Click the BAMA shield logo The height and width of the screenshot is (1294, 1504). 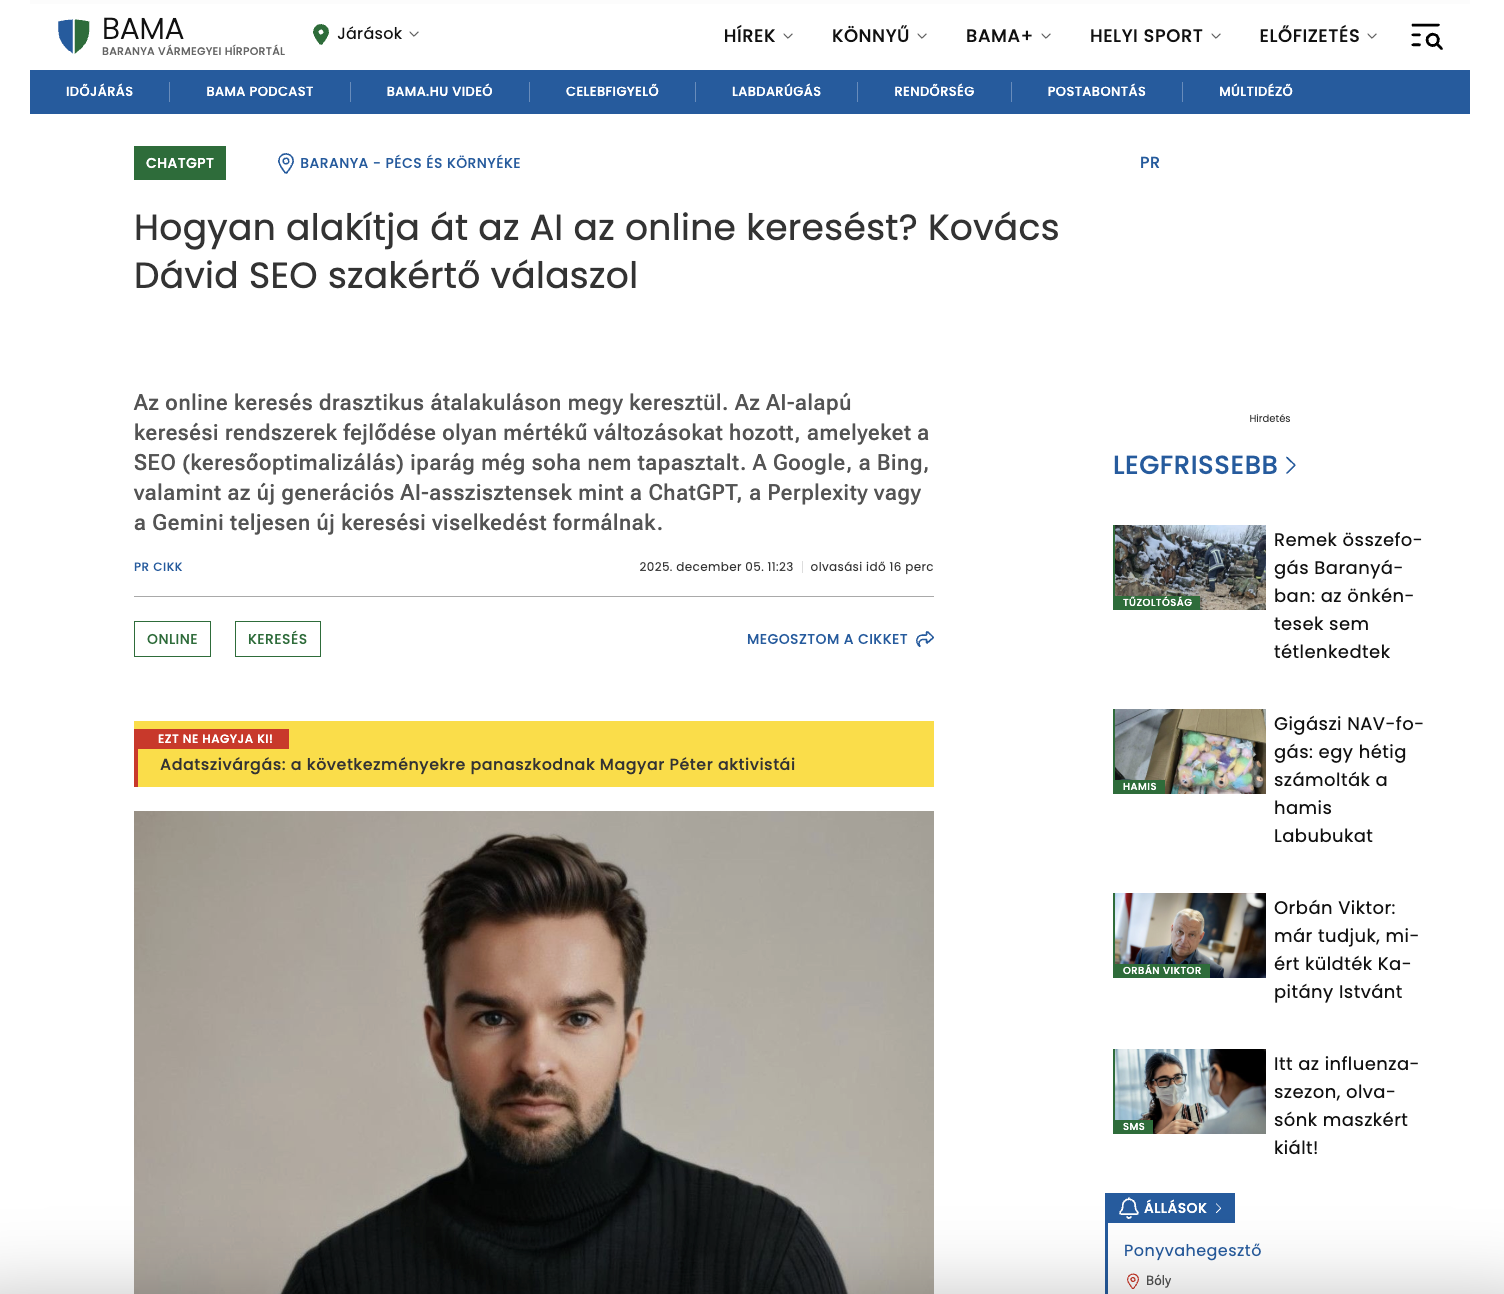point(74,36)
